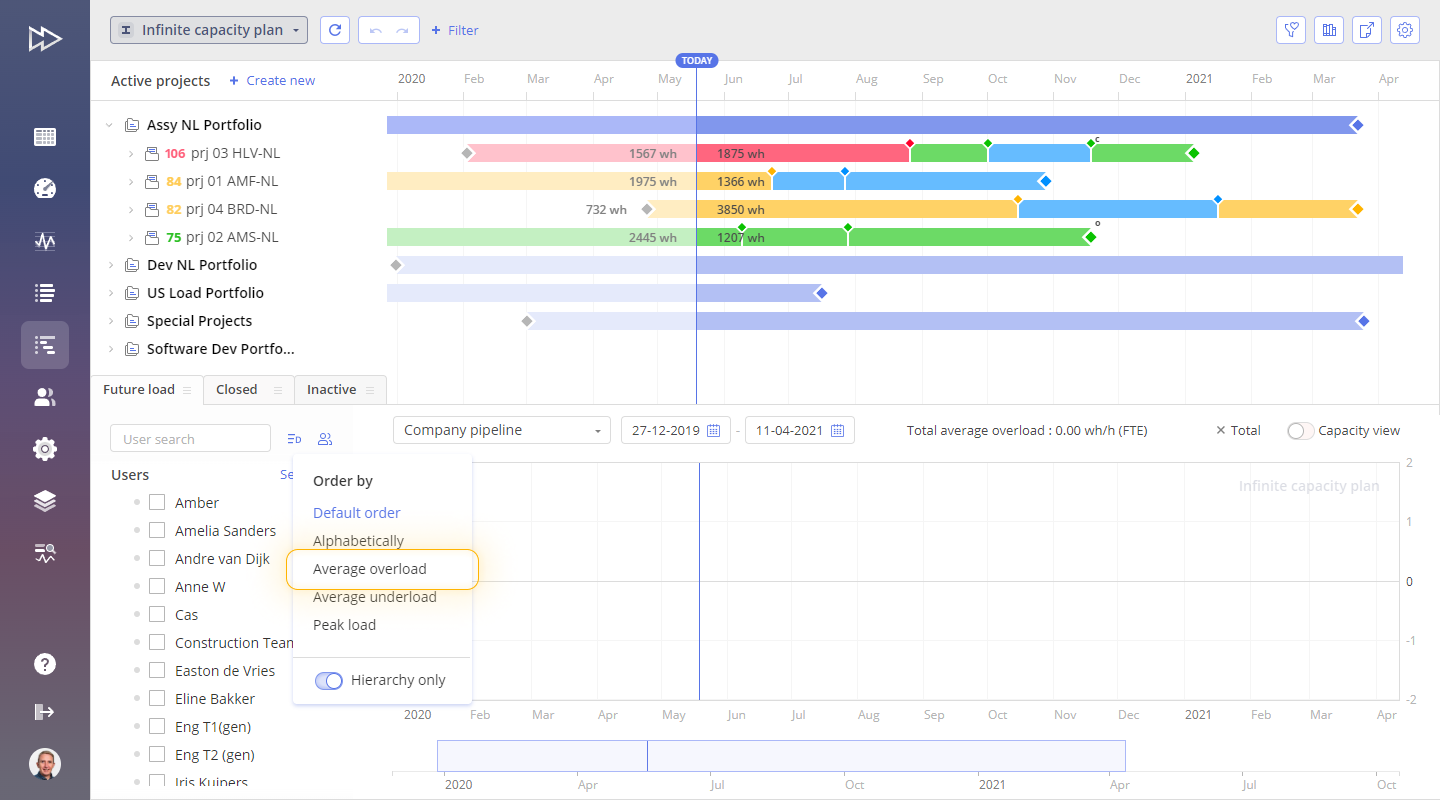This screenshot has height=800, width=1440.
Task: Open the help question mark icon
Action: pos(45,664)
